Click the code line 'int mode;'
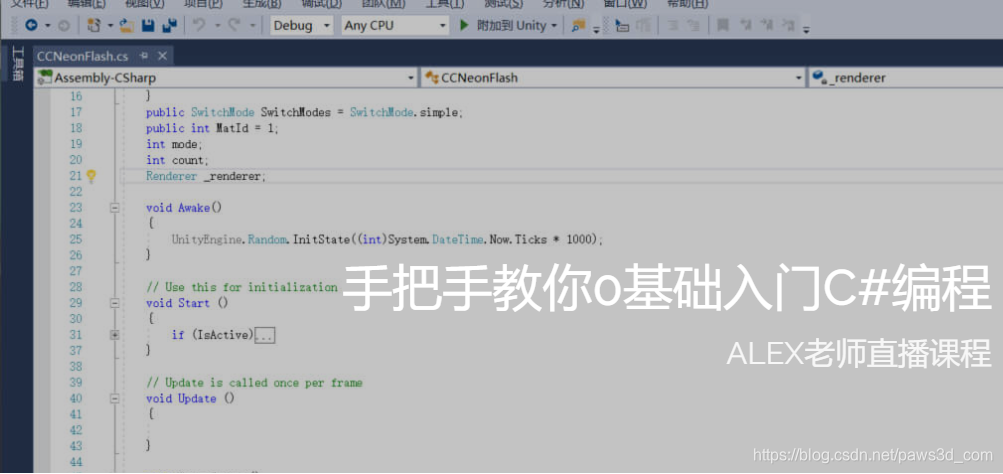Viewport: 1003px width, 474px height. (x=174, y=145)
